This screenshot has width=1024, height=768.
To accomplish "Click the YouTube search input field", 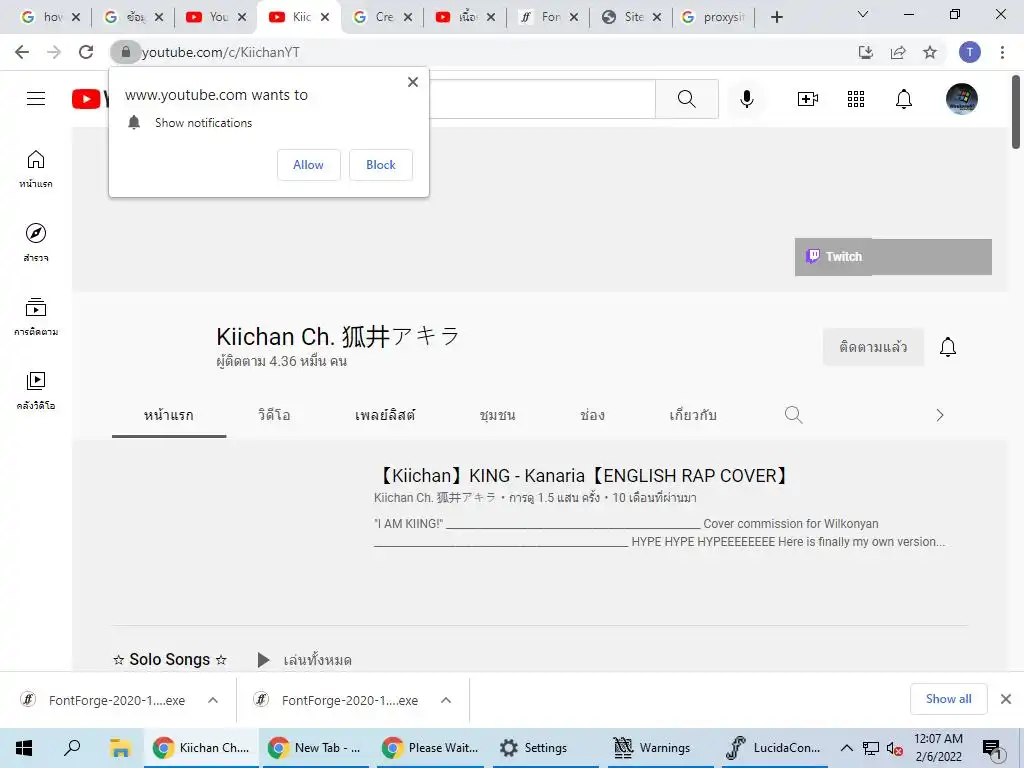I will point(542,99).
